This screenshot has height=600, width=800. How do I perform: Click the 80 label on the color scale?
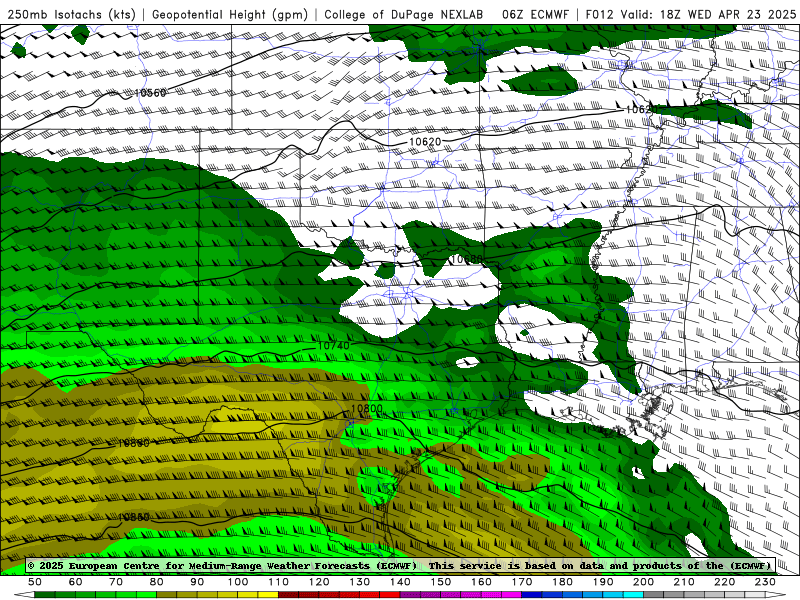click(157, 582)
